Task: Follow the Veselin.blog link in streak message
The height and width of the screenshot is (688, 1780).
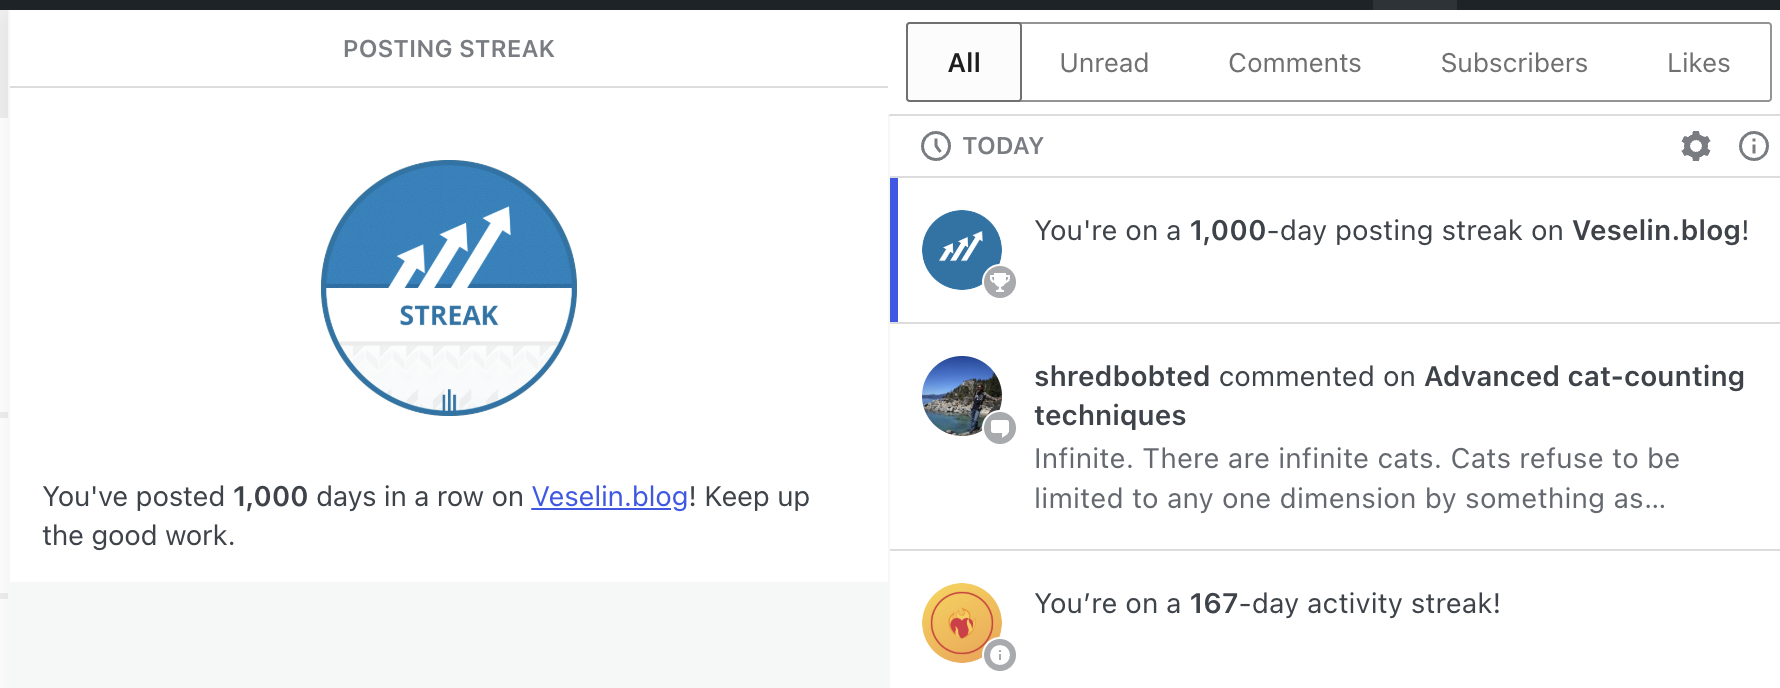Action: click(609, 496)
